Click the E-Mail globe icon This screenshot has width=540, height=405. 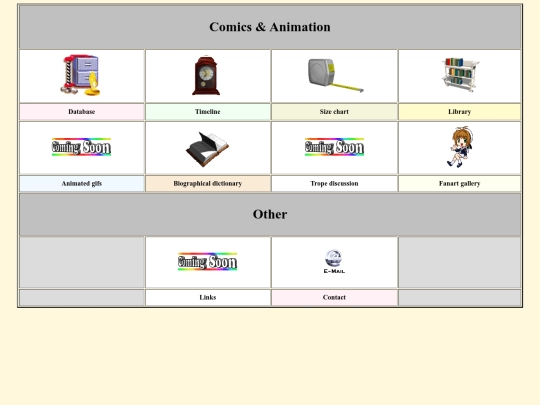tap(334, 262)
